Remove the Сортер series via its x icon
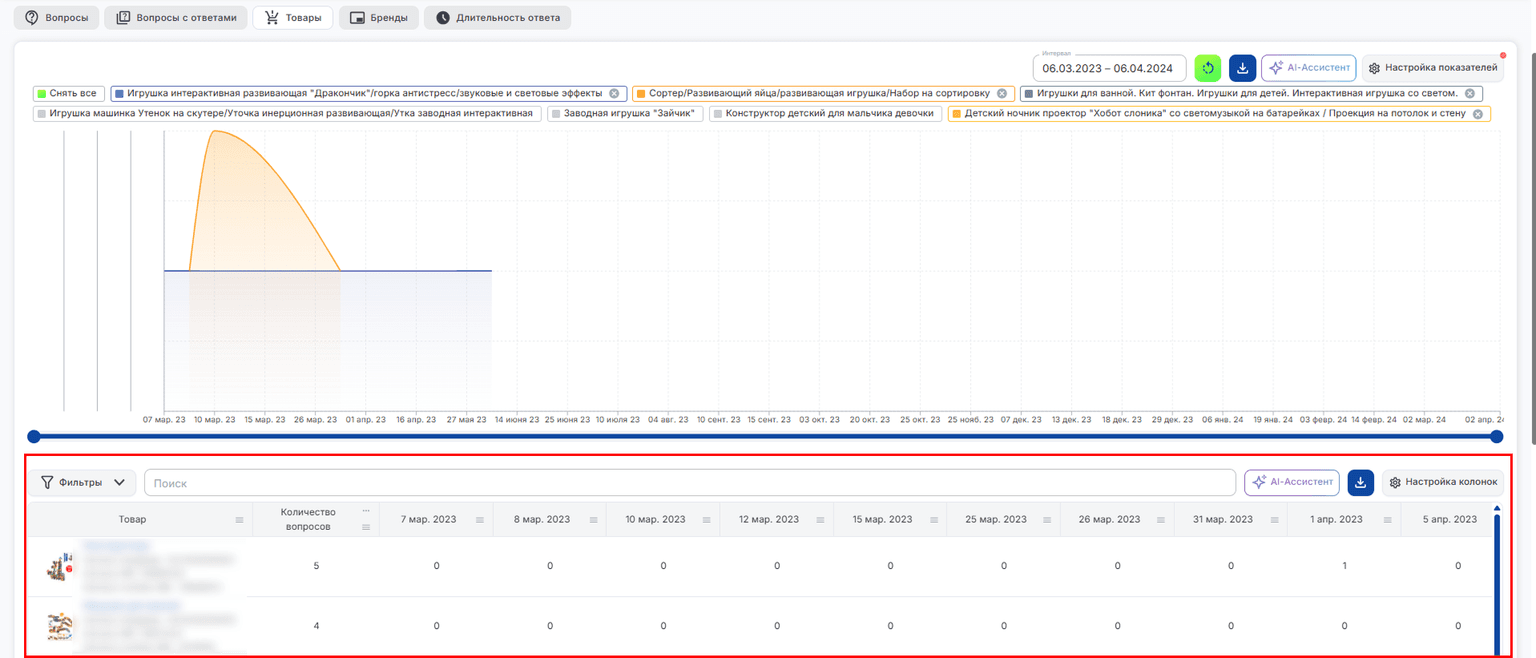 click(x=1002, y=93)
